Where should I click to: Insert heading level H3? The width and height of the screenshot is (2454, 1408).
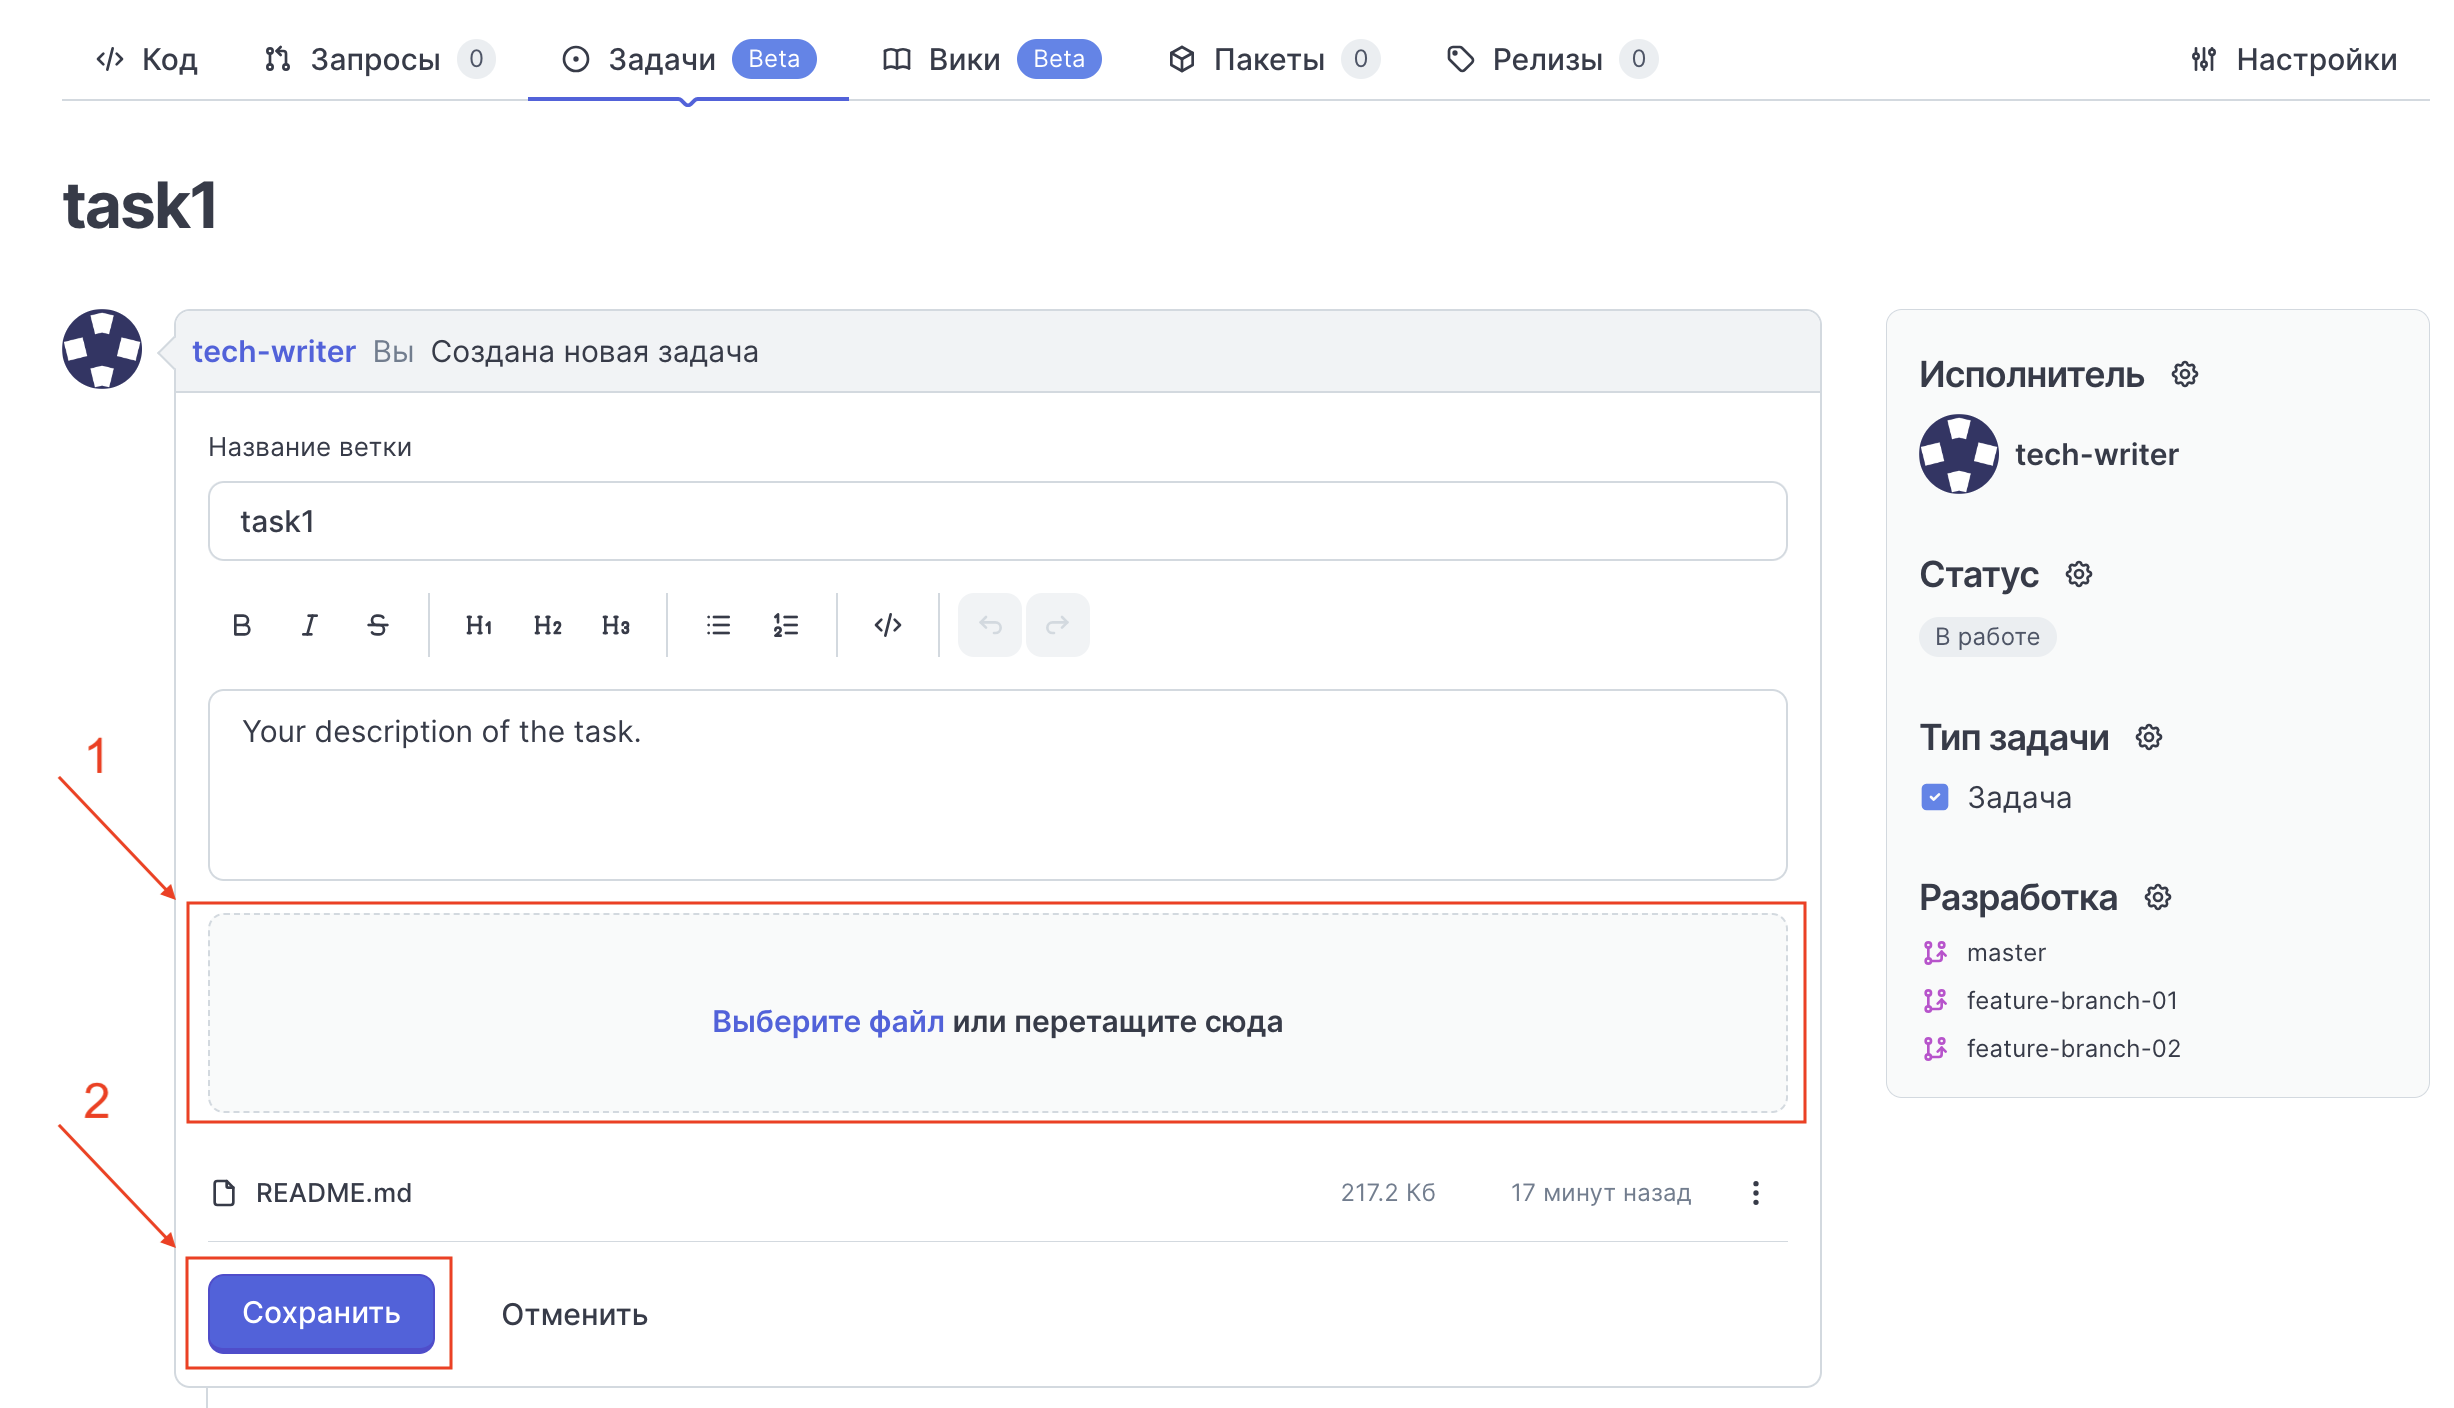[x=615, y=625]
